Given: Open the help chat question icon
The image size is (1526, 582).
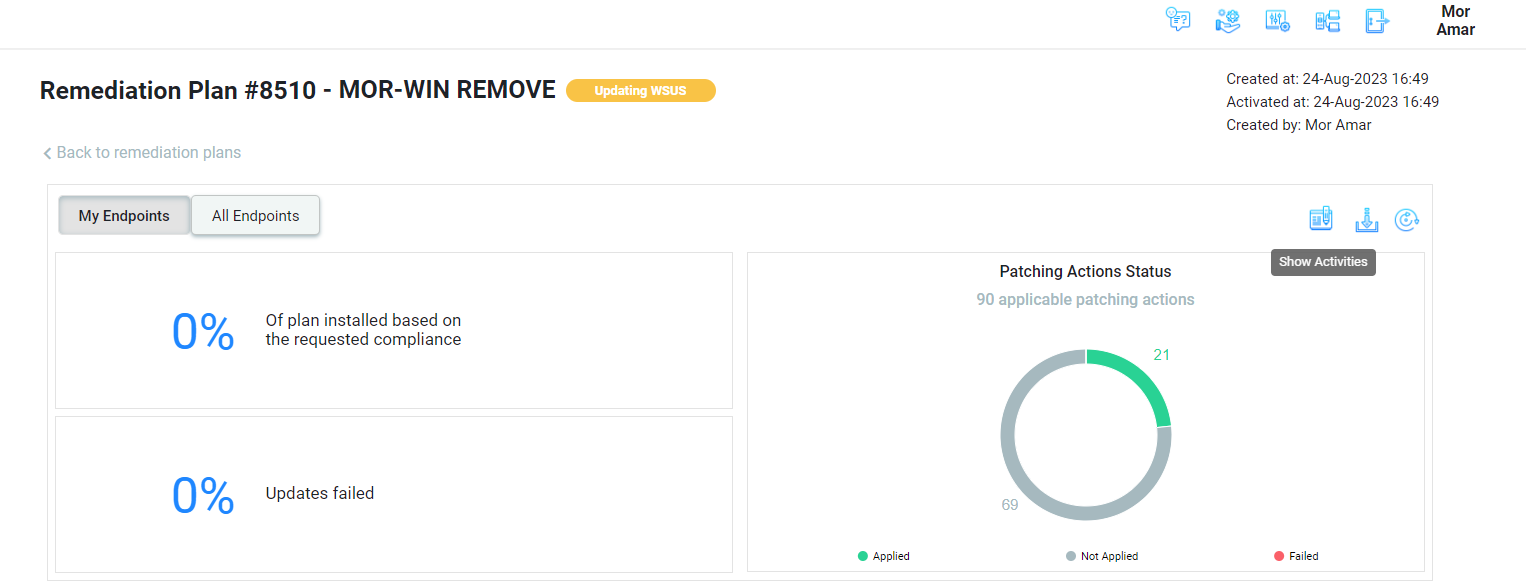Looking at the screenshot, I should 1179,20.
